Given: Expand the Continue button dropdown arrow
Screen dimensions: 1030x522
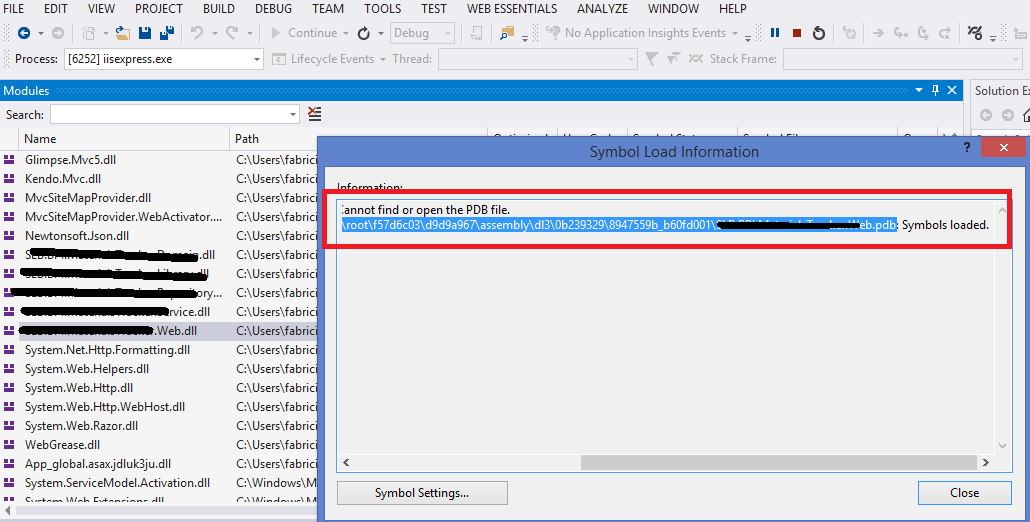Looking at the screenshot, I should click(345, 33).
